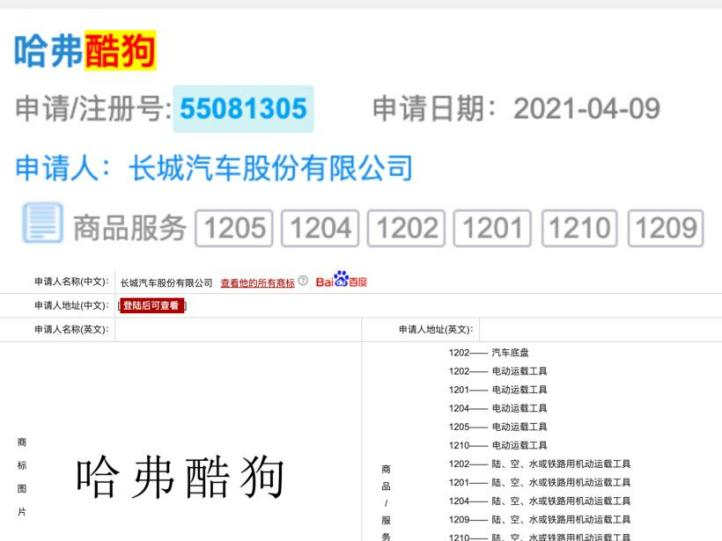Click the 1202—— 电动运载工具 row
The width and height of the screenshot is (722, 541).
[x=498, y=371]
